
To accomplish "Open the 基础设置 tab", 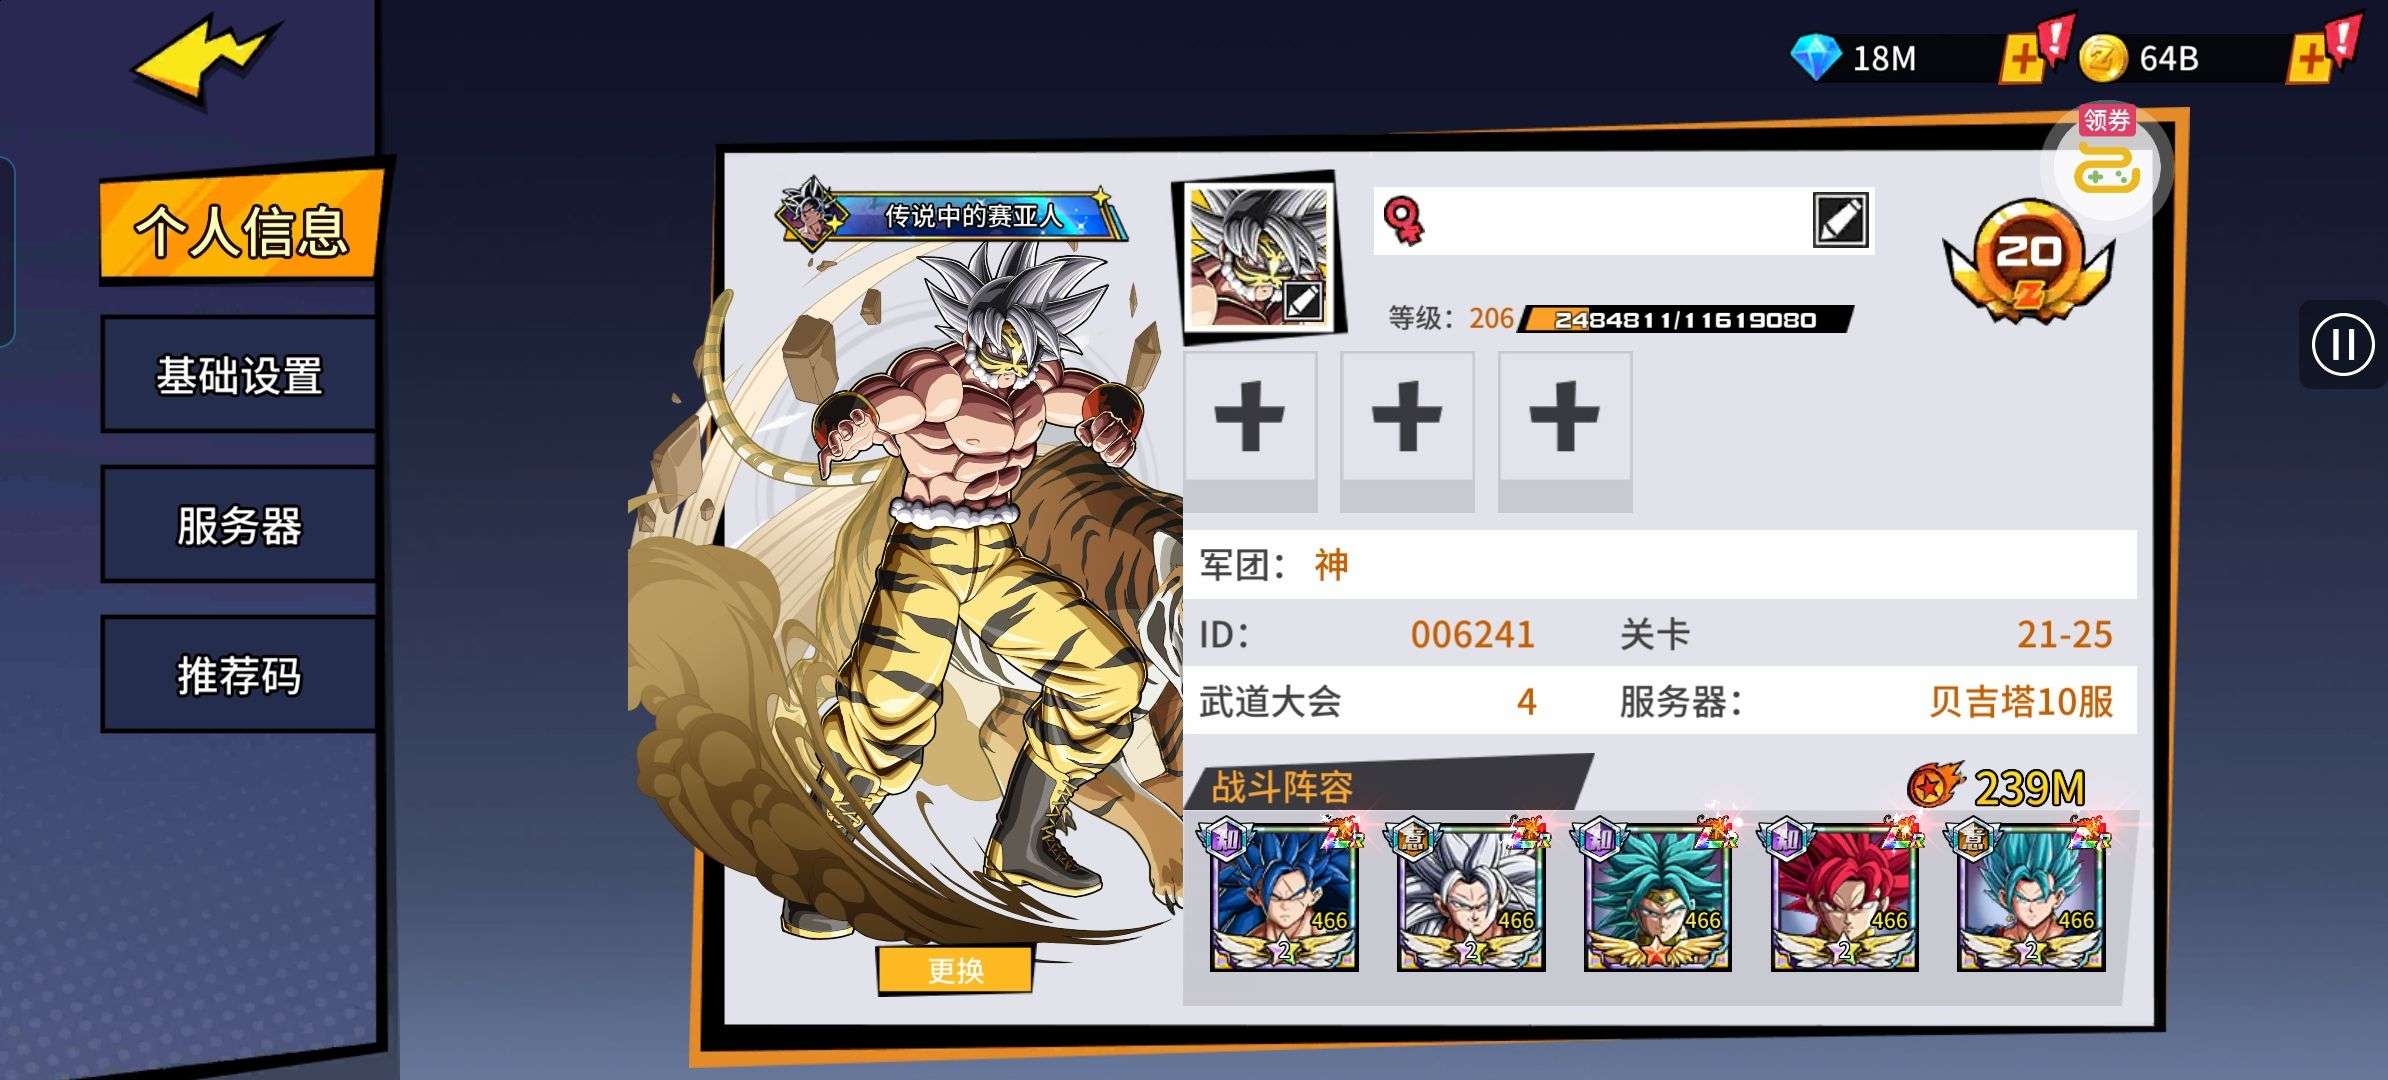I will [238, 376].
